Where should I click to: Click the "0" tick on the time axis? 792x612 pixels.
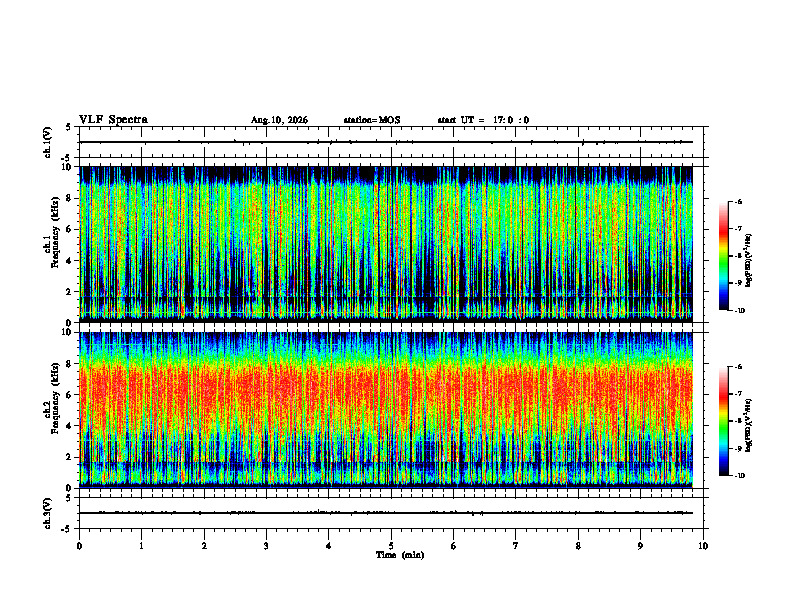click(79, 546)
